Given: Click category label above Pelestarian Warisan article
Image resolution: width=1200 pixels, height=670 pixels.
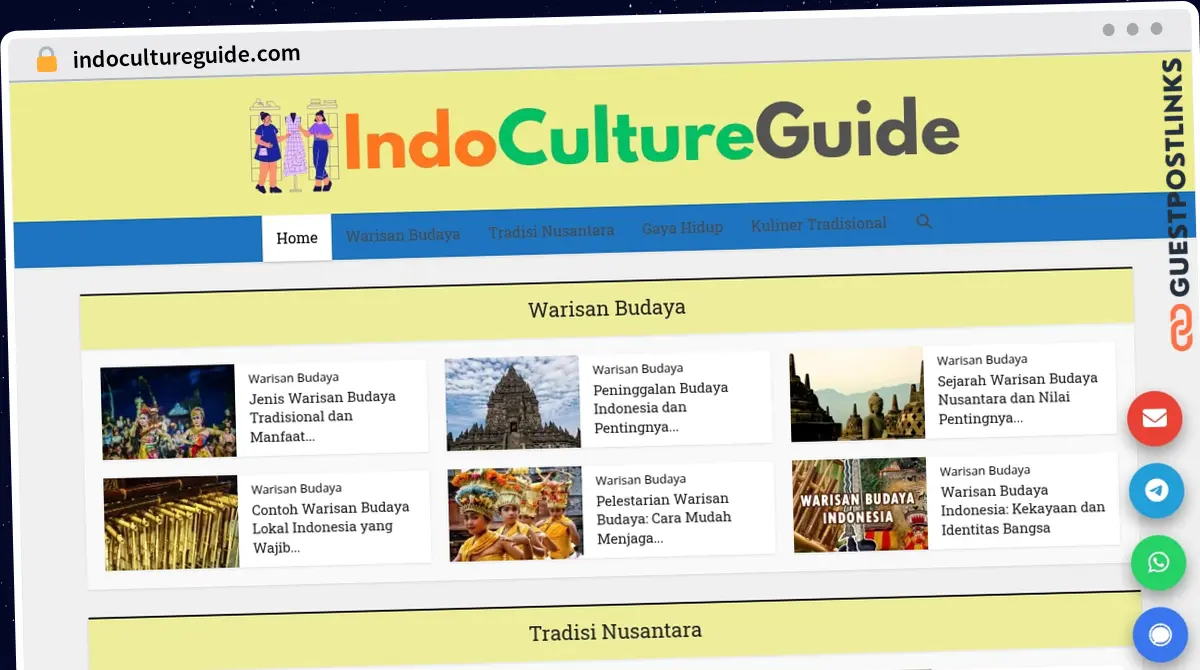Looking at the screenshot, I should coord(641,480).
